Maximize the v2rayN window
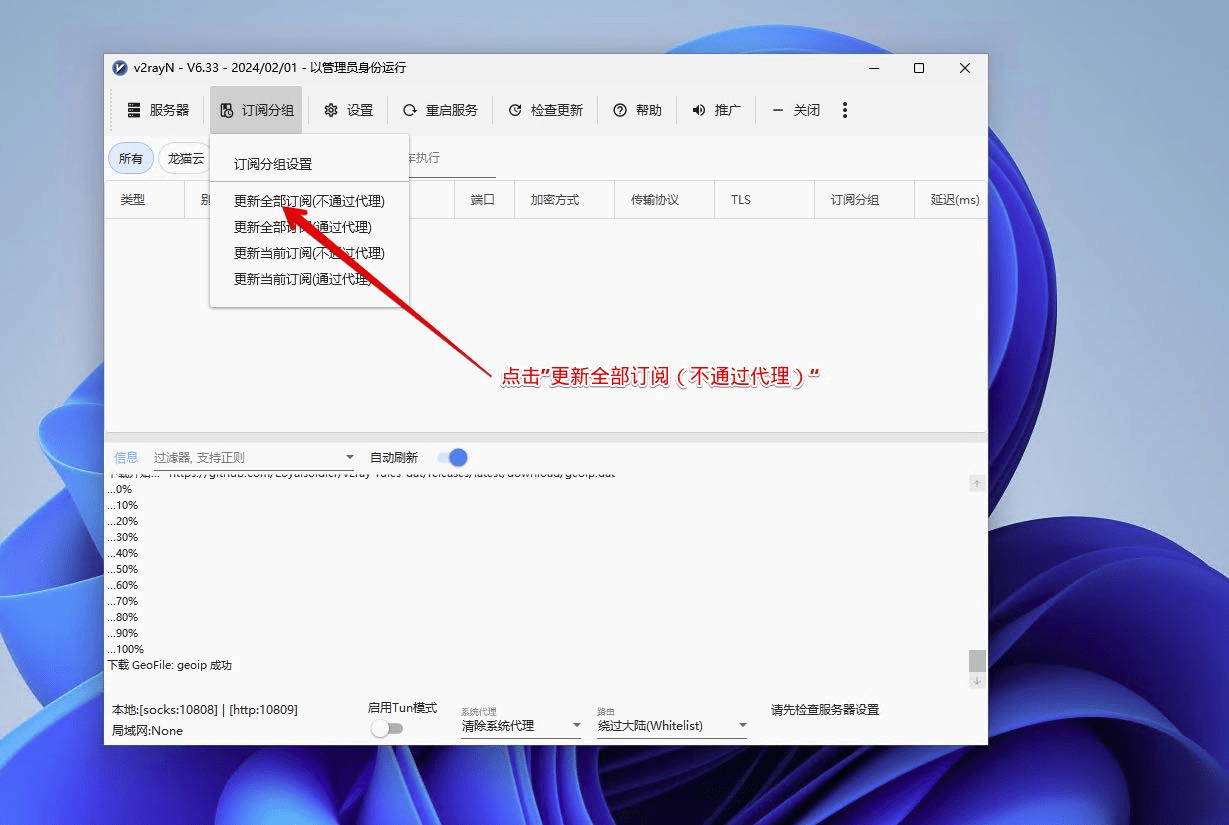Image resolution: width=1229 pixels, height=825 pixels. tap(919, 68)
